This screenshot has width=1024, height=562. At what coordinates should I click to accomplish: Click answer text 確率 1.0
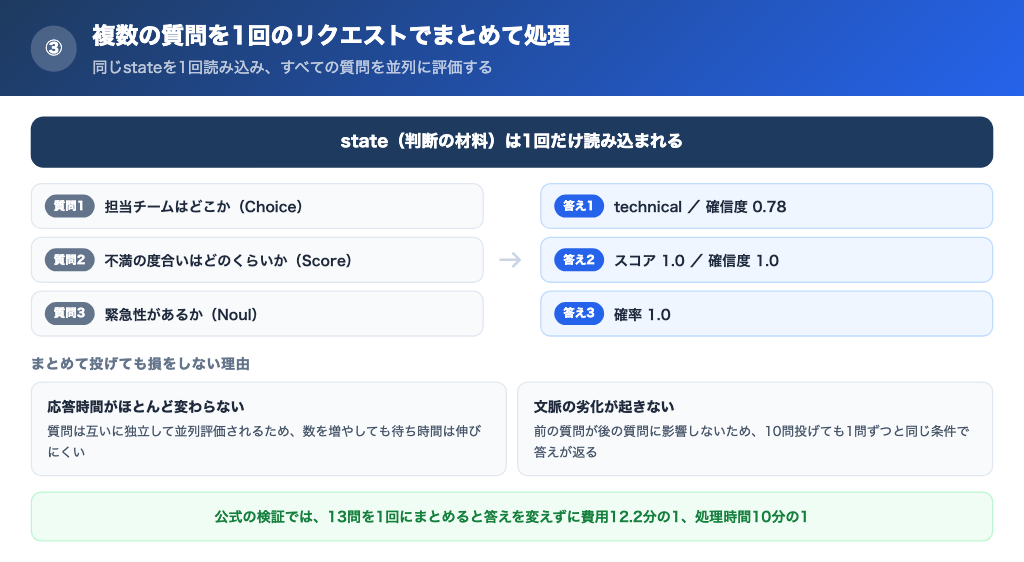pos(642,315)
